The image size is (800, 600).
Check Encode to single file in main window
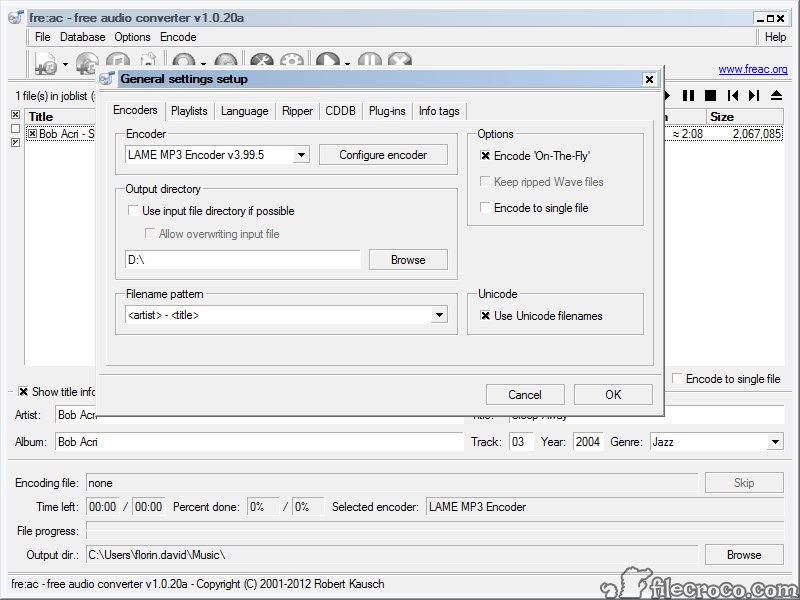tap(677, 379)
